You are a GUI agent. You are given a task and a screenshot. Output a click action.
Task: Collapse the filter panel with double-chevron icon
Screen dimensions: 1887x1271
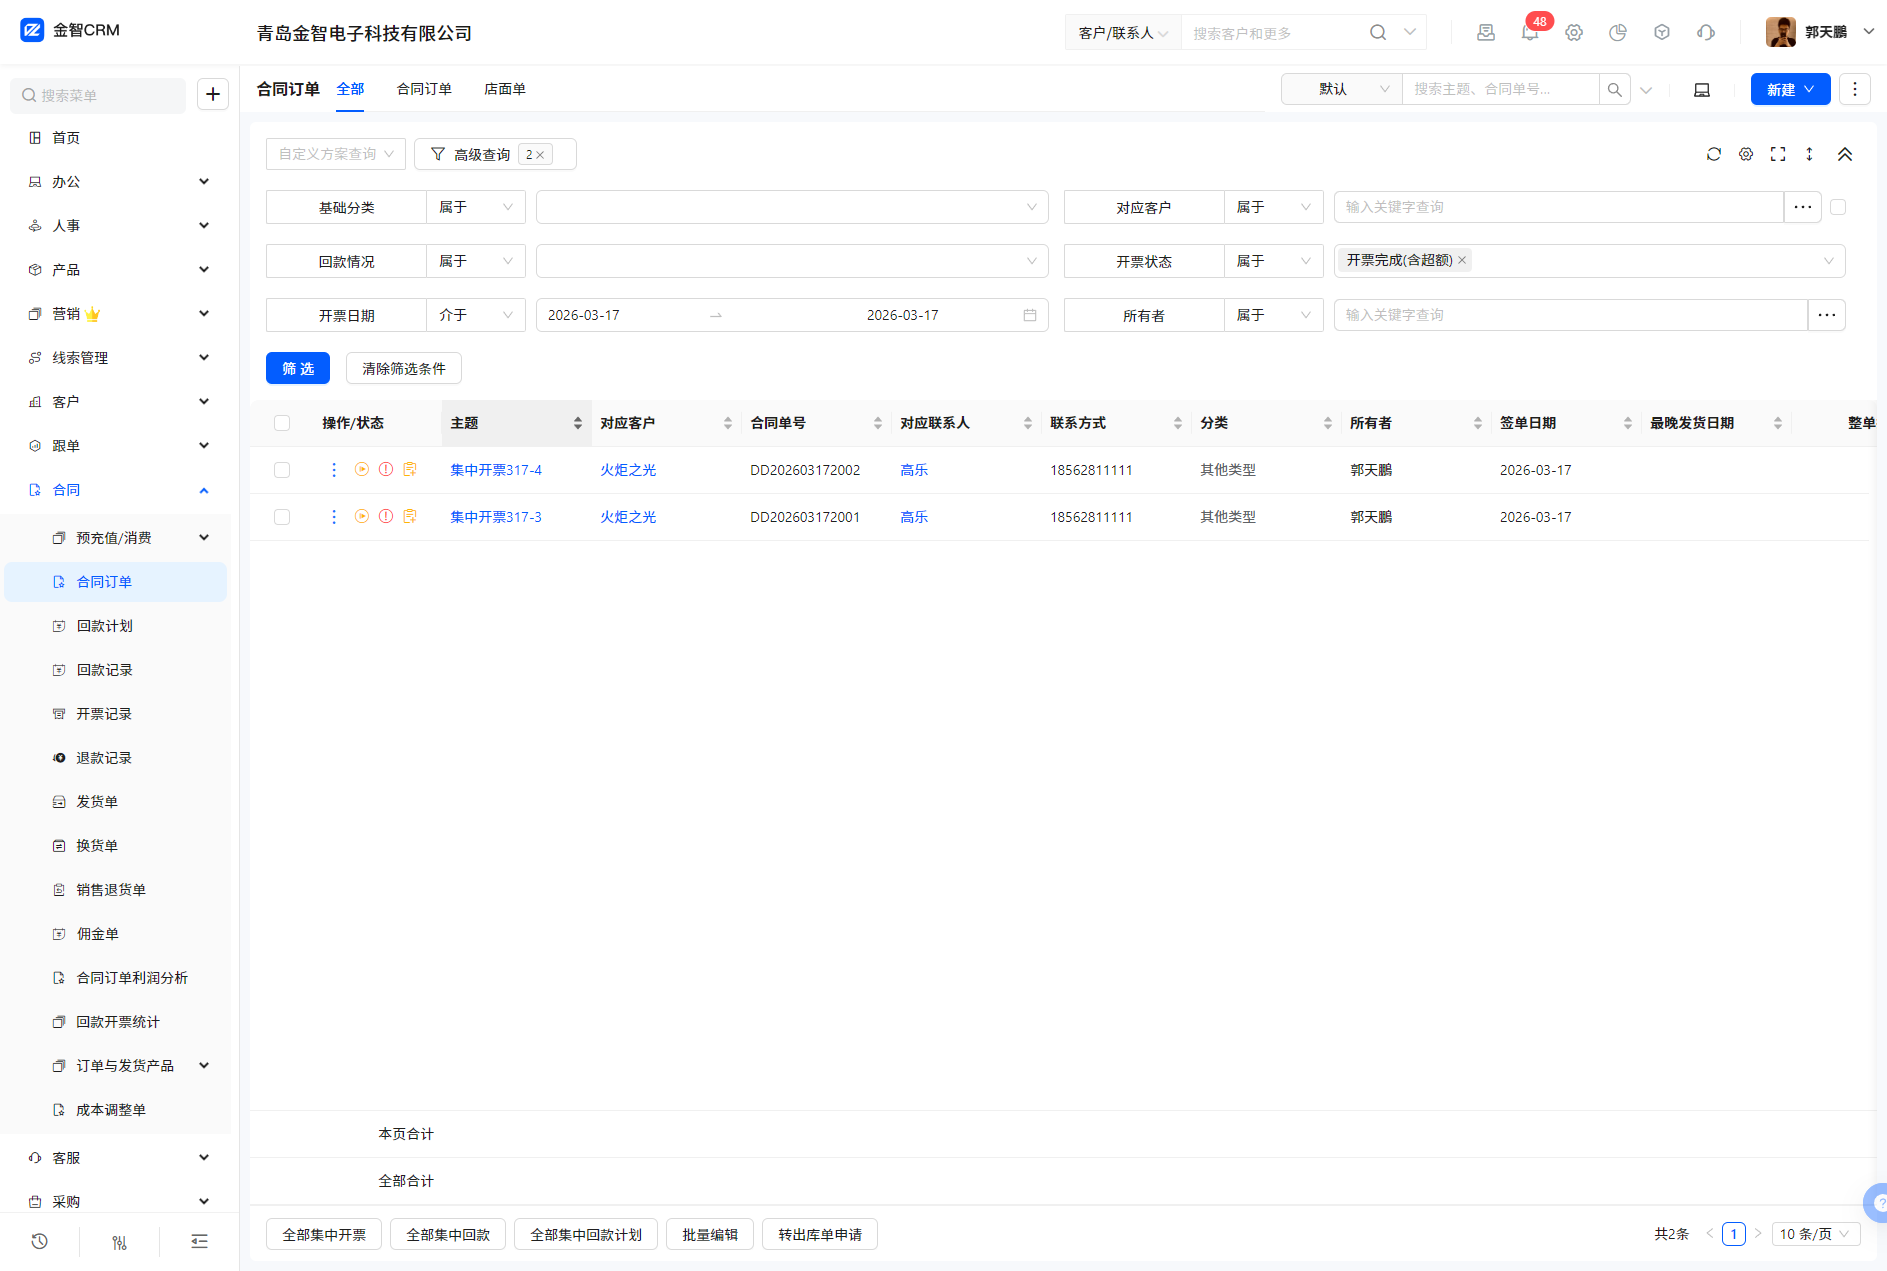tap(1845, 154)
